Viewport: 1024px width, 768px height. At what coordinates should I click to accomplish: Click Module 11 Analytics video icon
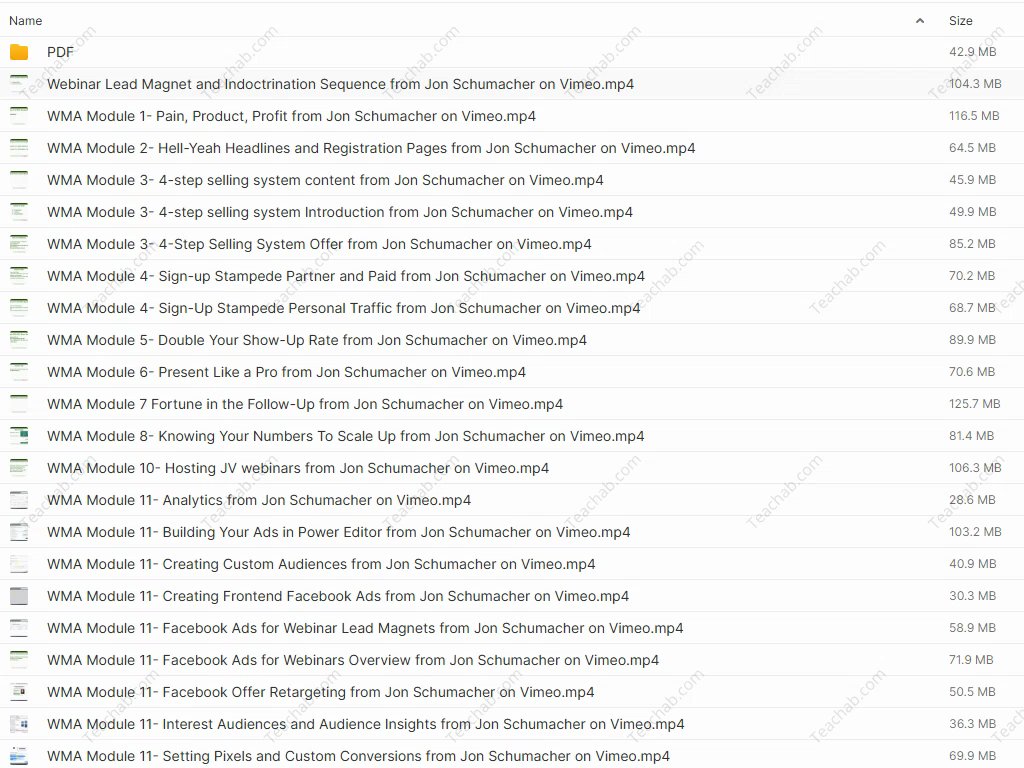click(x=19, y=500)
